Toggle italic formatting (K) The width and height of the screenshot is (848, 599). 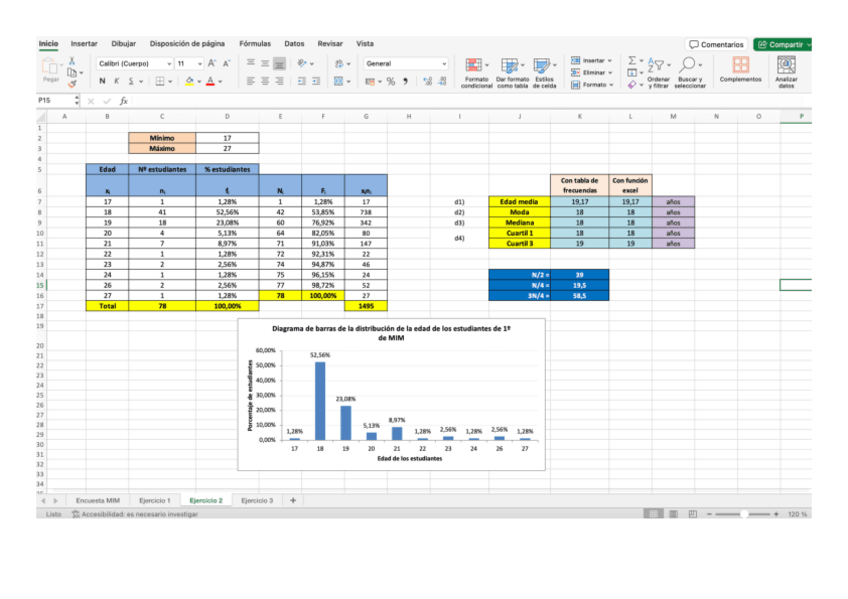coord(116,81)
